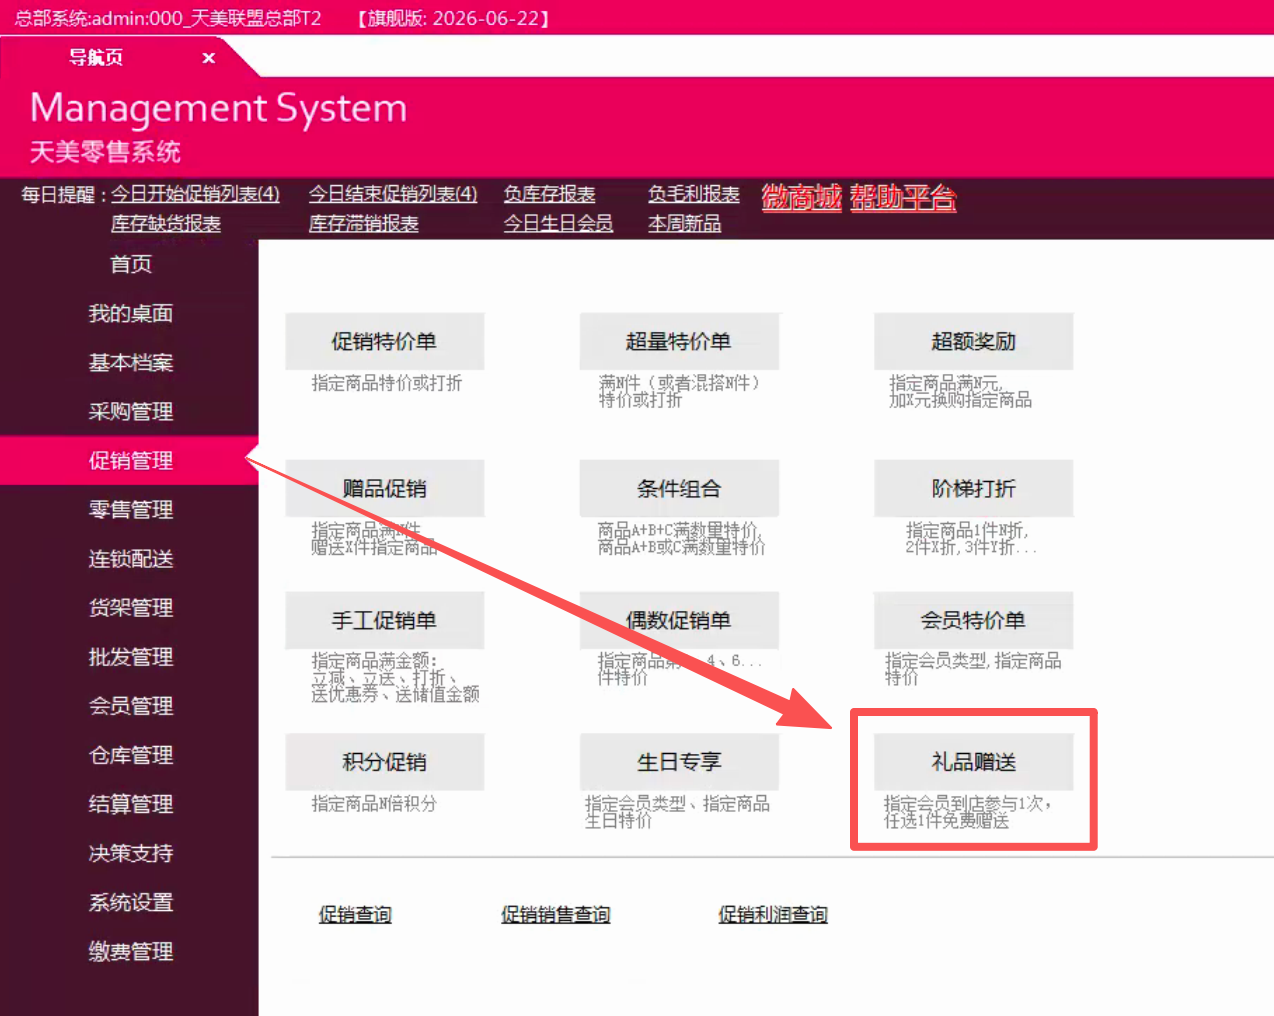Open the 微商城 link
This screenshot has height=1016, width=1274.
pos(802,198)
